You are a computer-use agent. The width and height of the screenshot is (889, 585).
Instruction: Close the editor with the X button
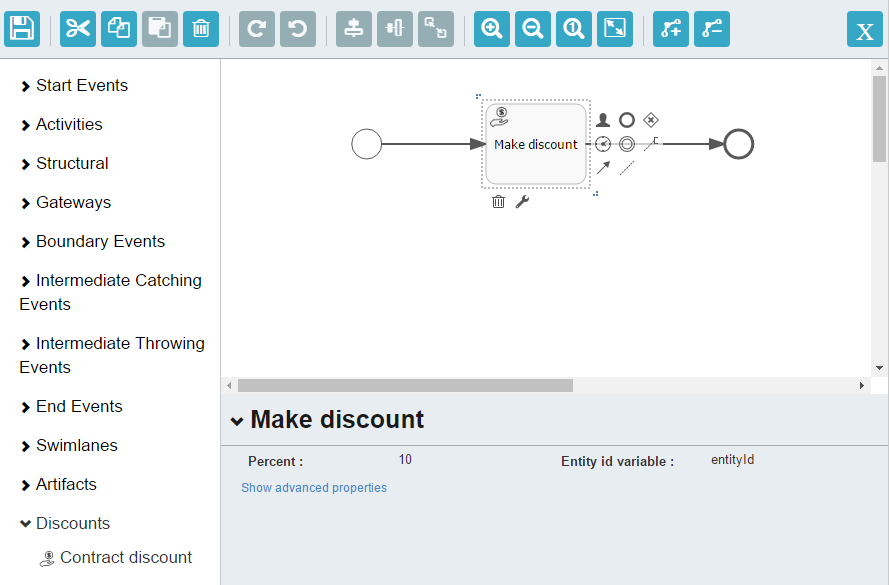[x=865, y=28]
